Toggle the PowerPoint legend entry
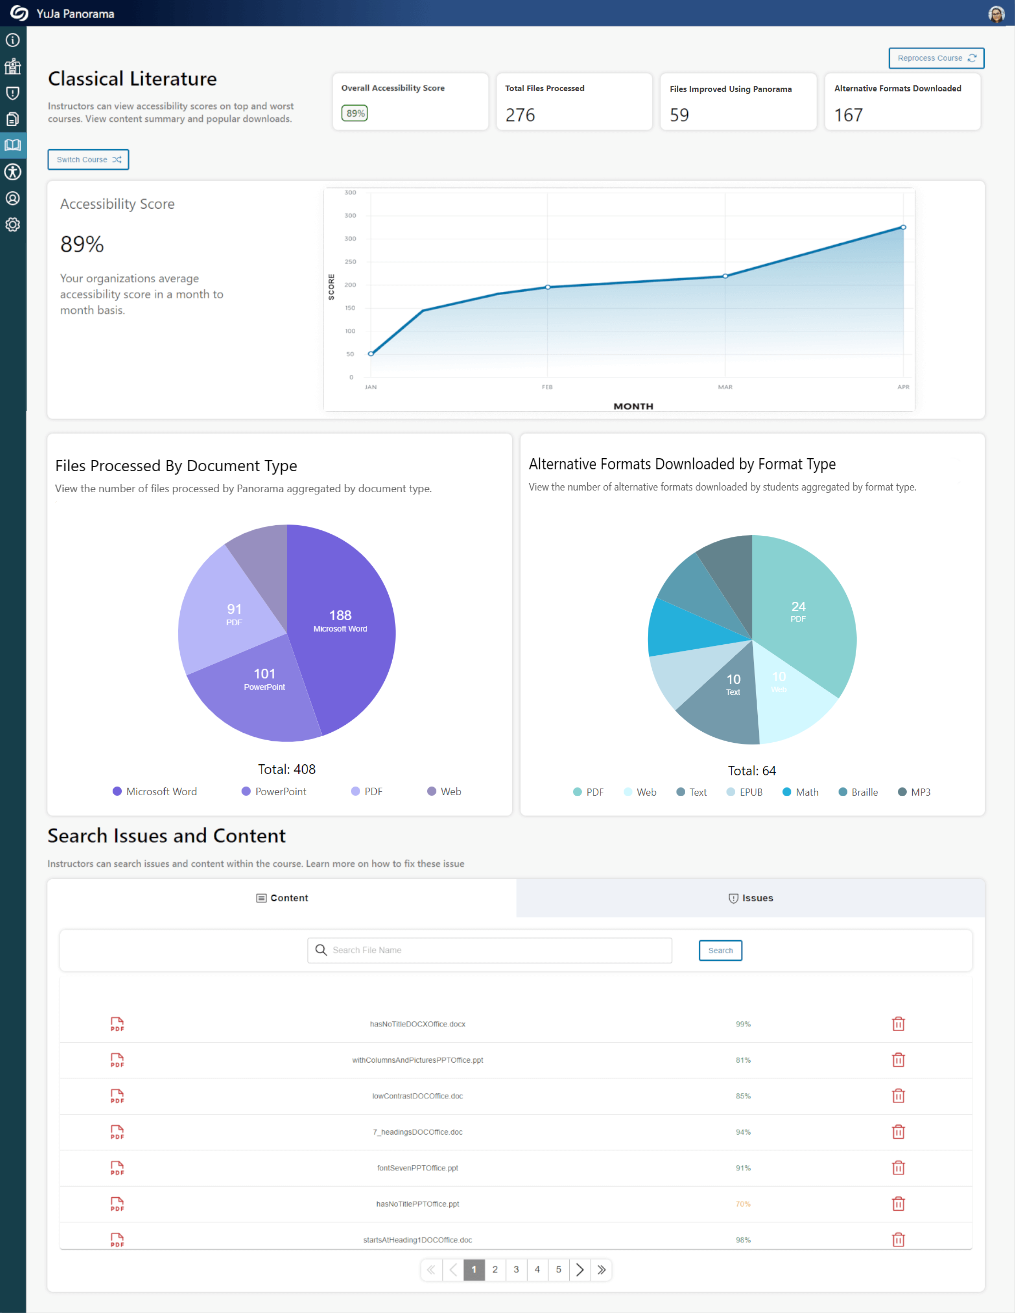This screenshot has height=1313, width=1015. [274, 791]
